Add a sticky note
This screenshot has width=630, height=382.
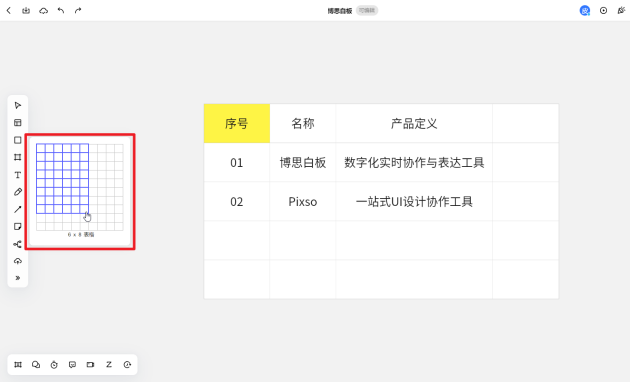[18, 227]
